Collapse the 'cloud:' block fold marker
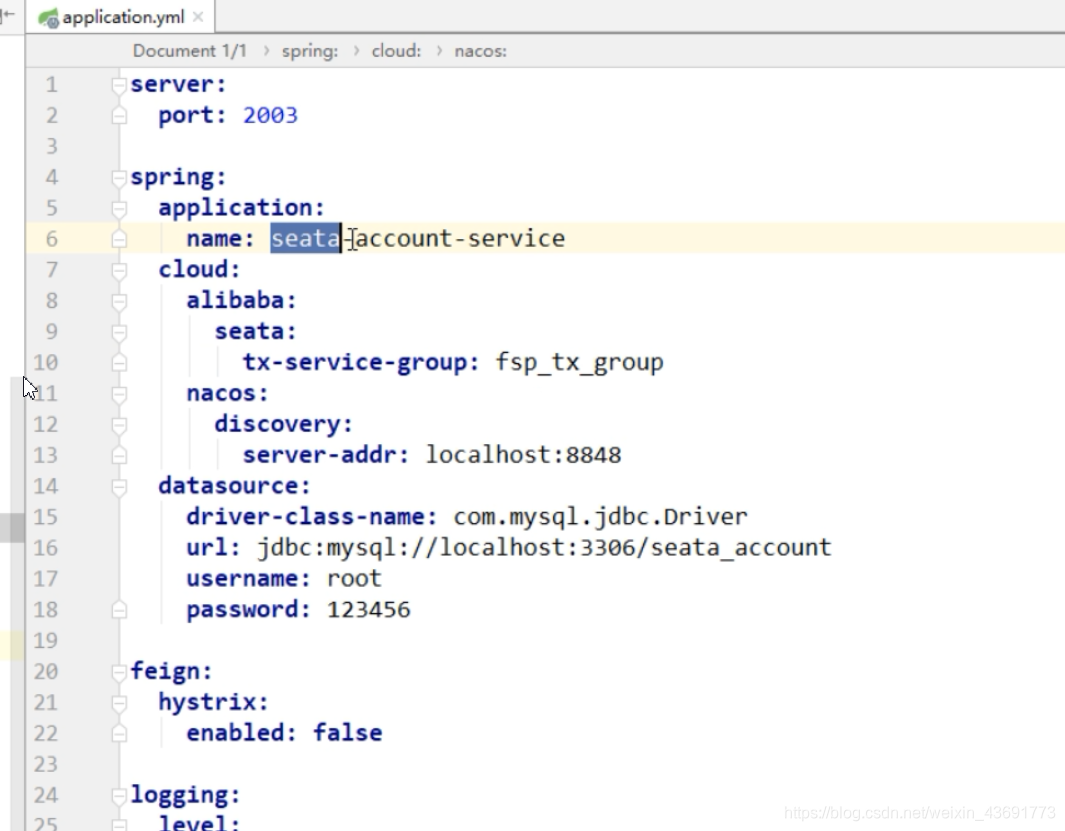The width and height of the screenshot is (1065, 831). [x=119, y=270]
